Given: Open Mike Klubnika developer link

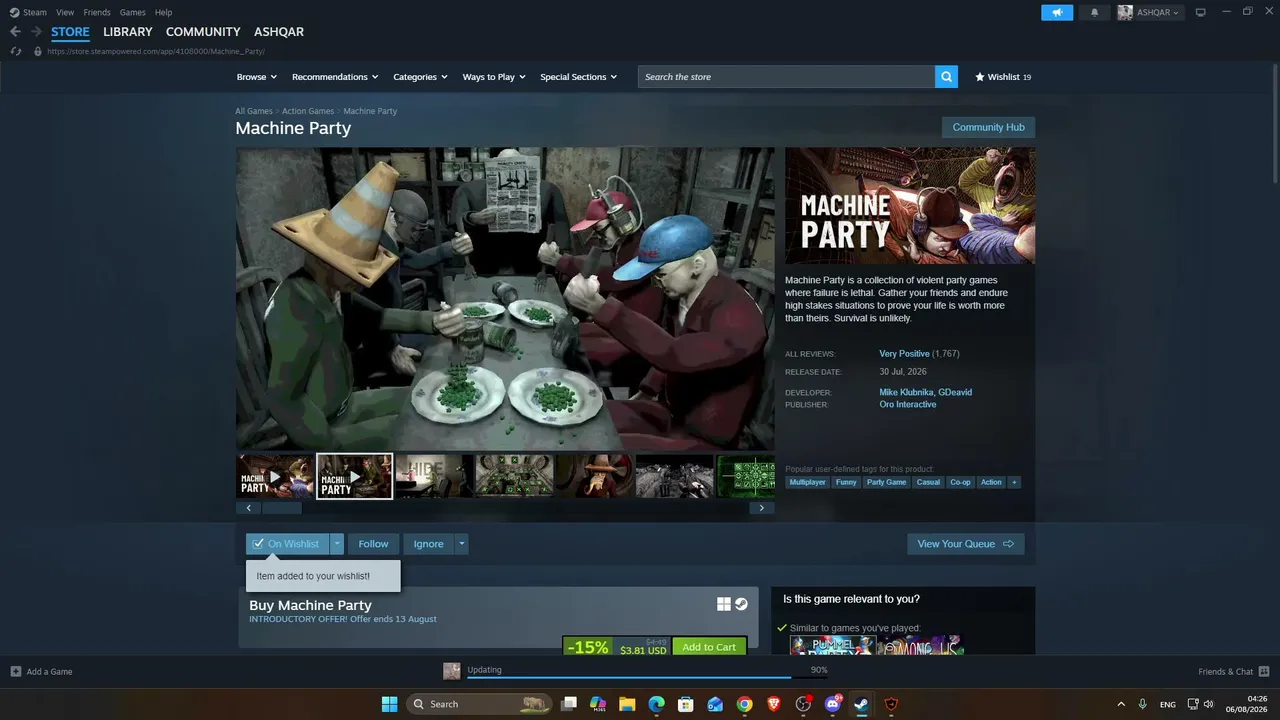Looking at the screenshot, I should [906, 392].
